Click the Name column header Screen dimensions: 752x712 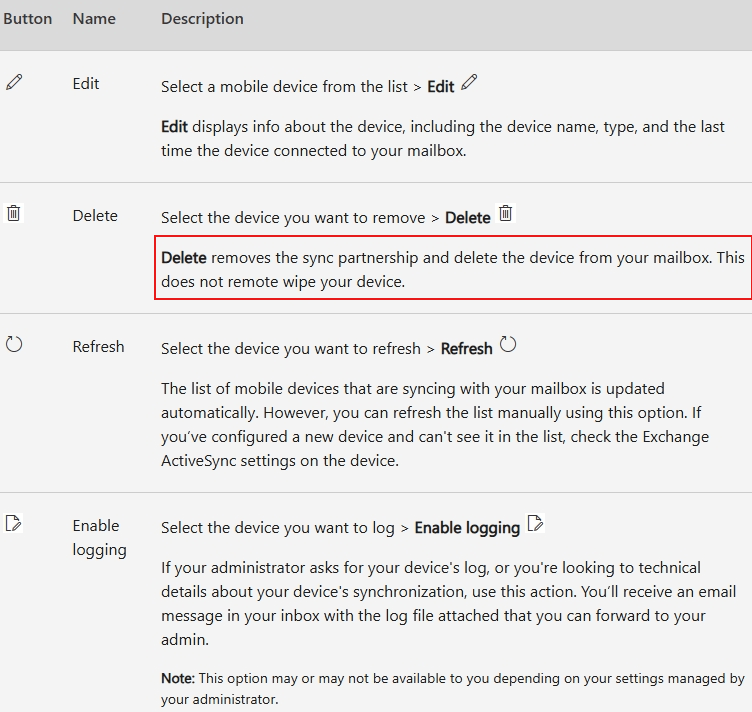[94, 19]
